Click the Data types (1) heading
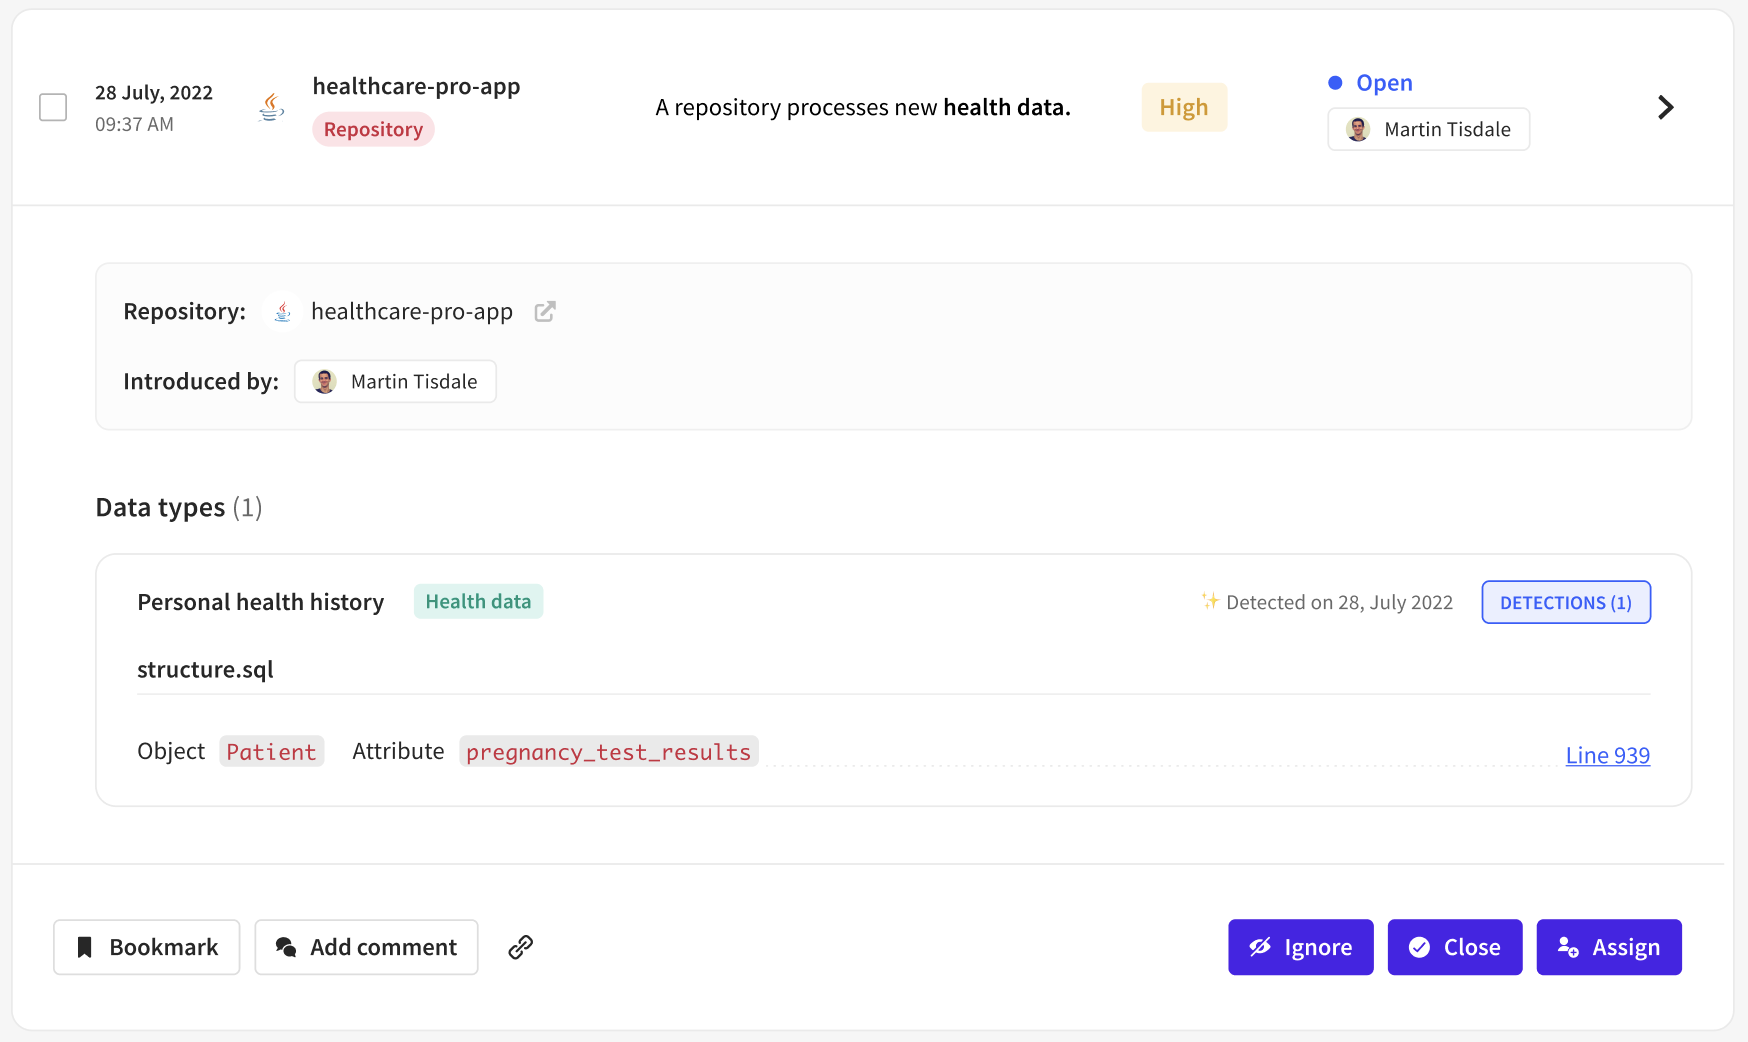Image resolution: width=1748 pixels, height=1042 pixels. [179, 507]
